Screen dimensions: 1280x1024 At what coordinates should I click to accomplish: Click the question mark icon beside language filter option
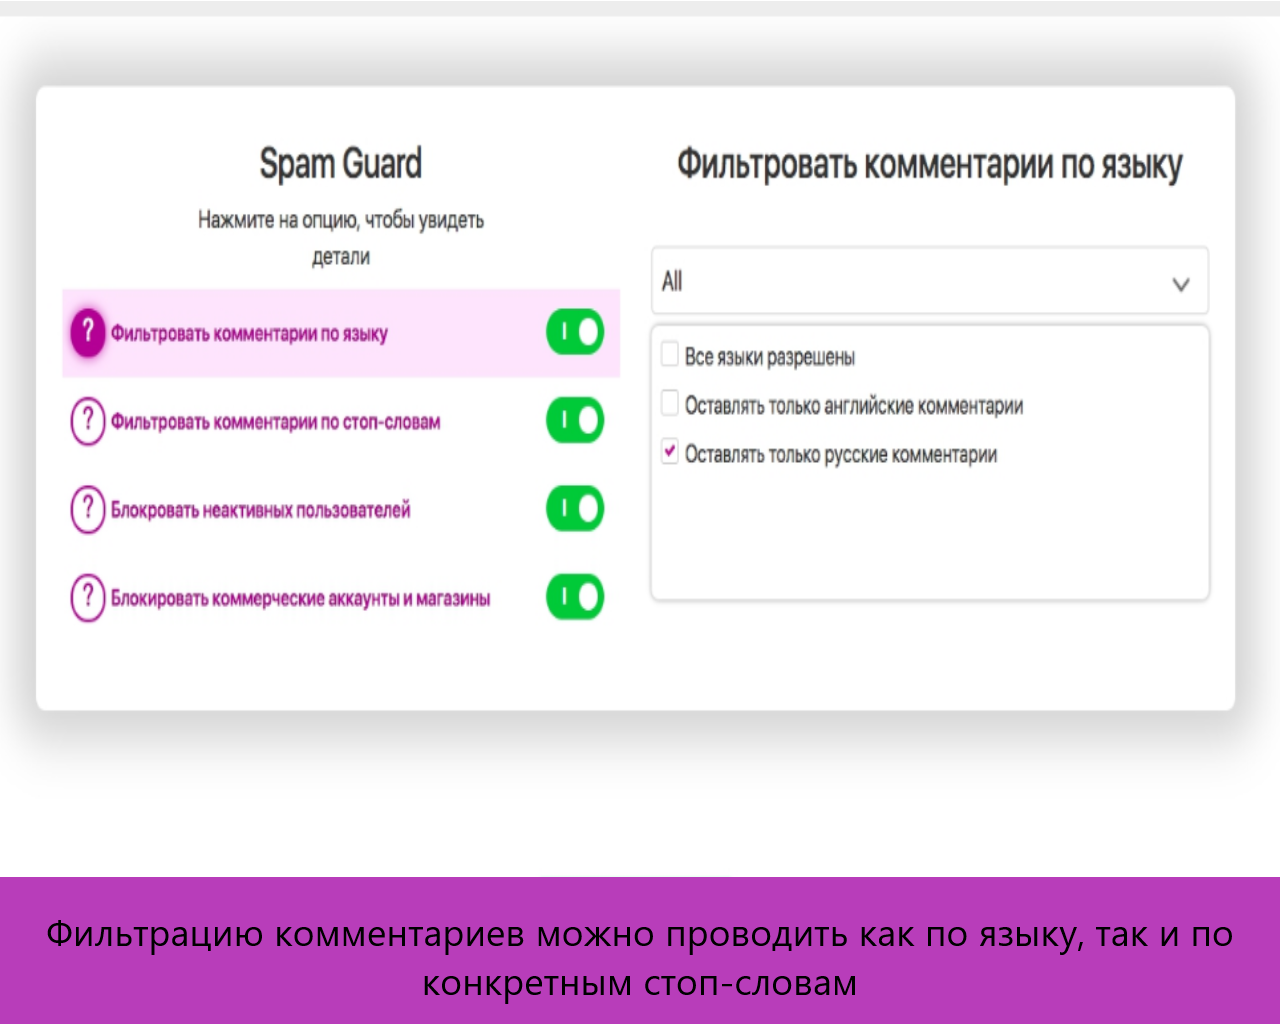[87, 332]
